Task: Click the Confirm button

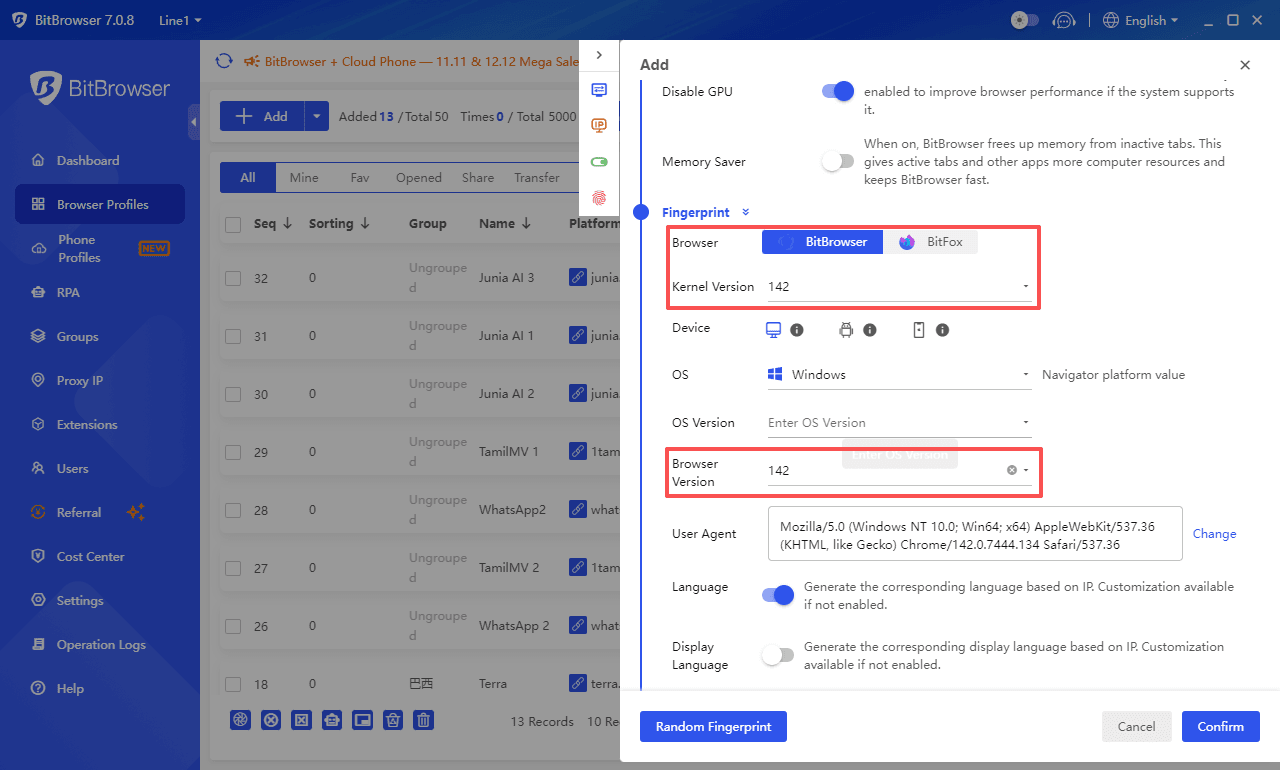Action: [1220, 726]
